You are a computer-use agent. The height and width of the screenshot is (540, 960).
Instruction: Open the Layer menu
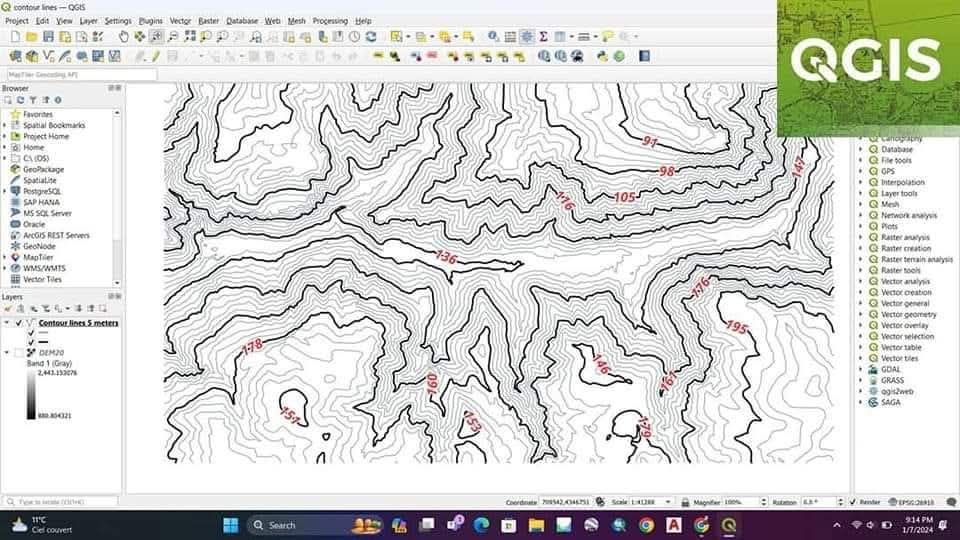point(88,21)
